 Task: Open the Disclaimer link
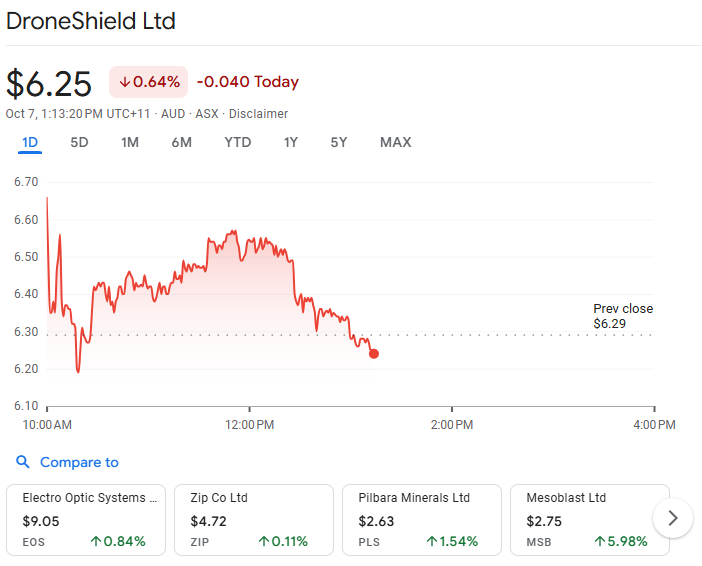pos(259,114)
